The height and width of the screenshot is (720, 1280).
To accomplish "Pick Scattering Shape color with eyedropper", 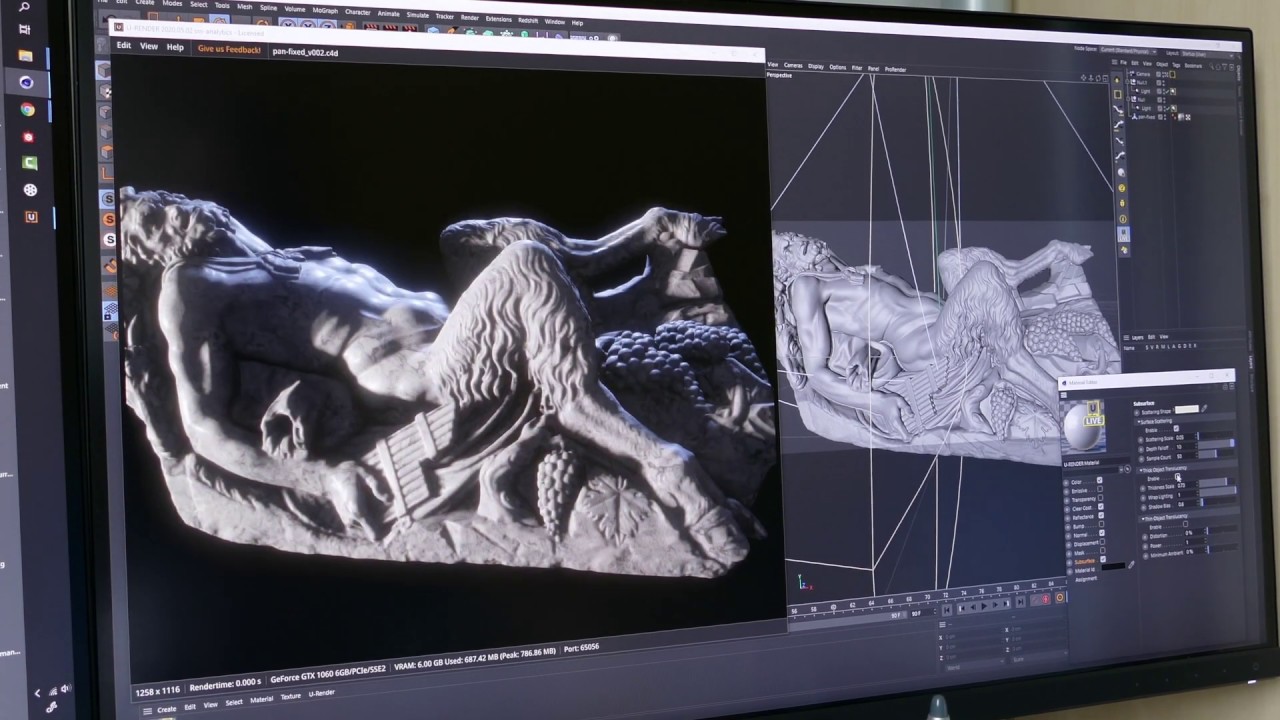I will [x=1204, y=408].
